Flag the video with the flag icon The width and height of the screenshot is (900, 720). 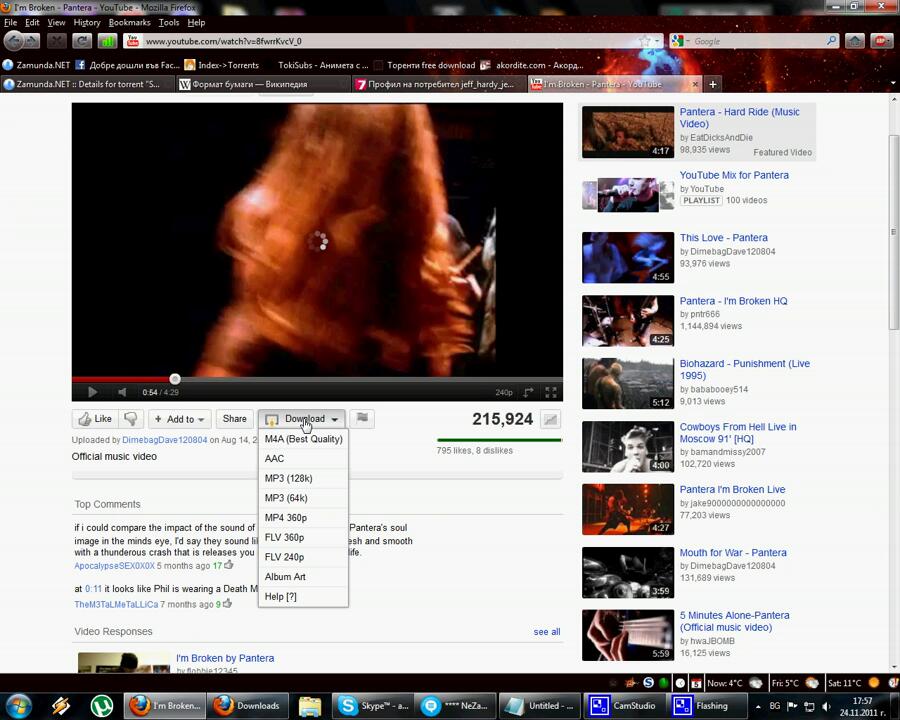(x=362, y=419)
